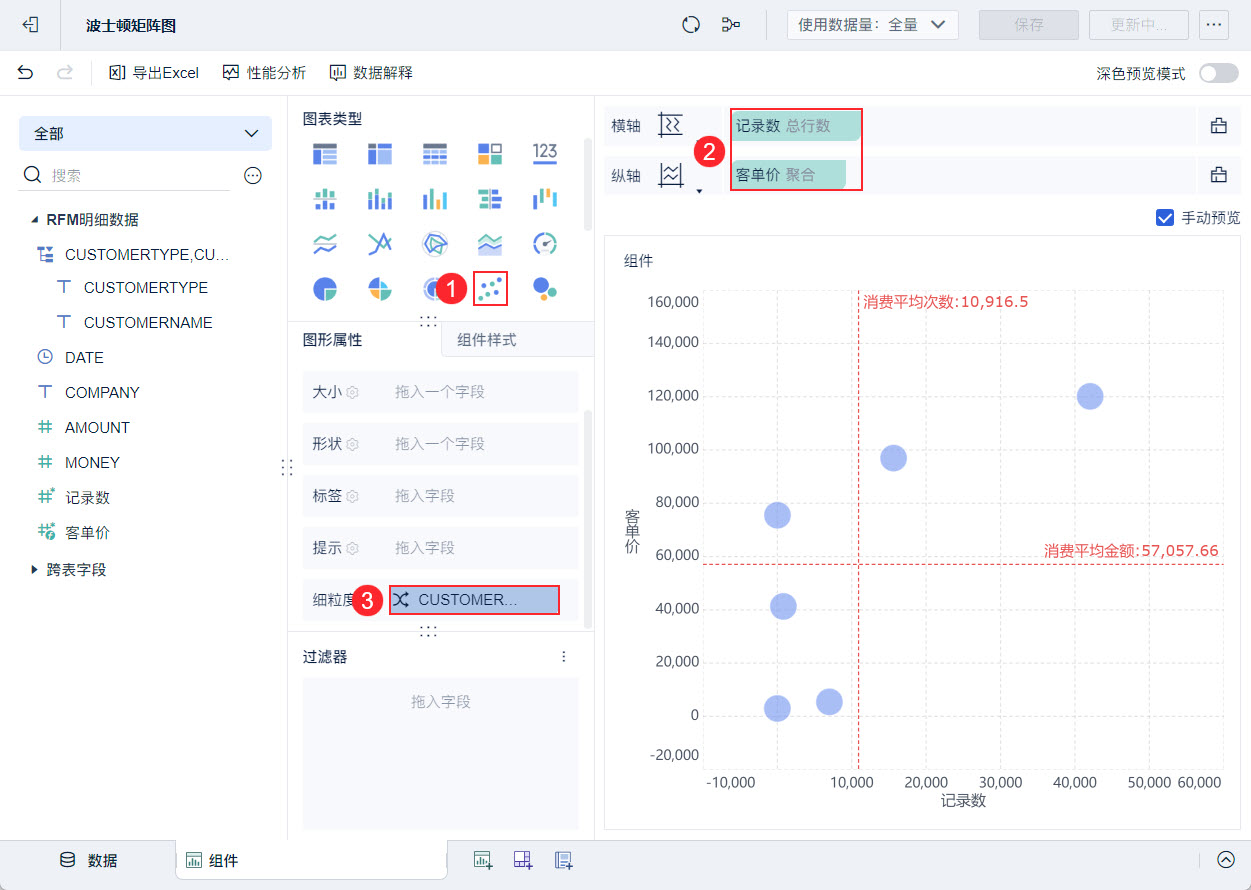1251x890 pixels.
Task: Collapse the RFM明细数据 tree node
Action: tap(36, 220)
